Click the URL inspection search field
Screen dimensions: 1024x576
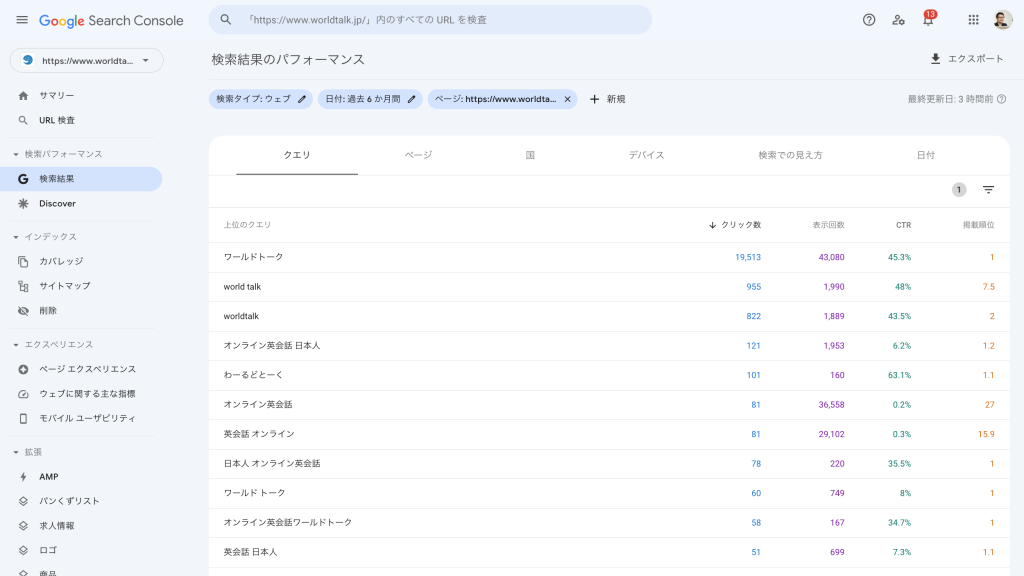point(430,20)
